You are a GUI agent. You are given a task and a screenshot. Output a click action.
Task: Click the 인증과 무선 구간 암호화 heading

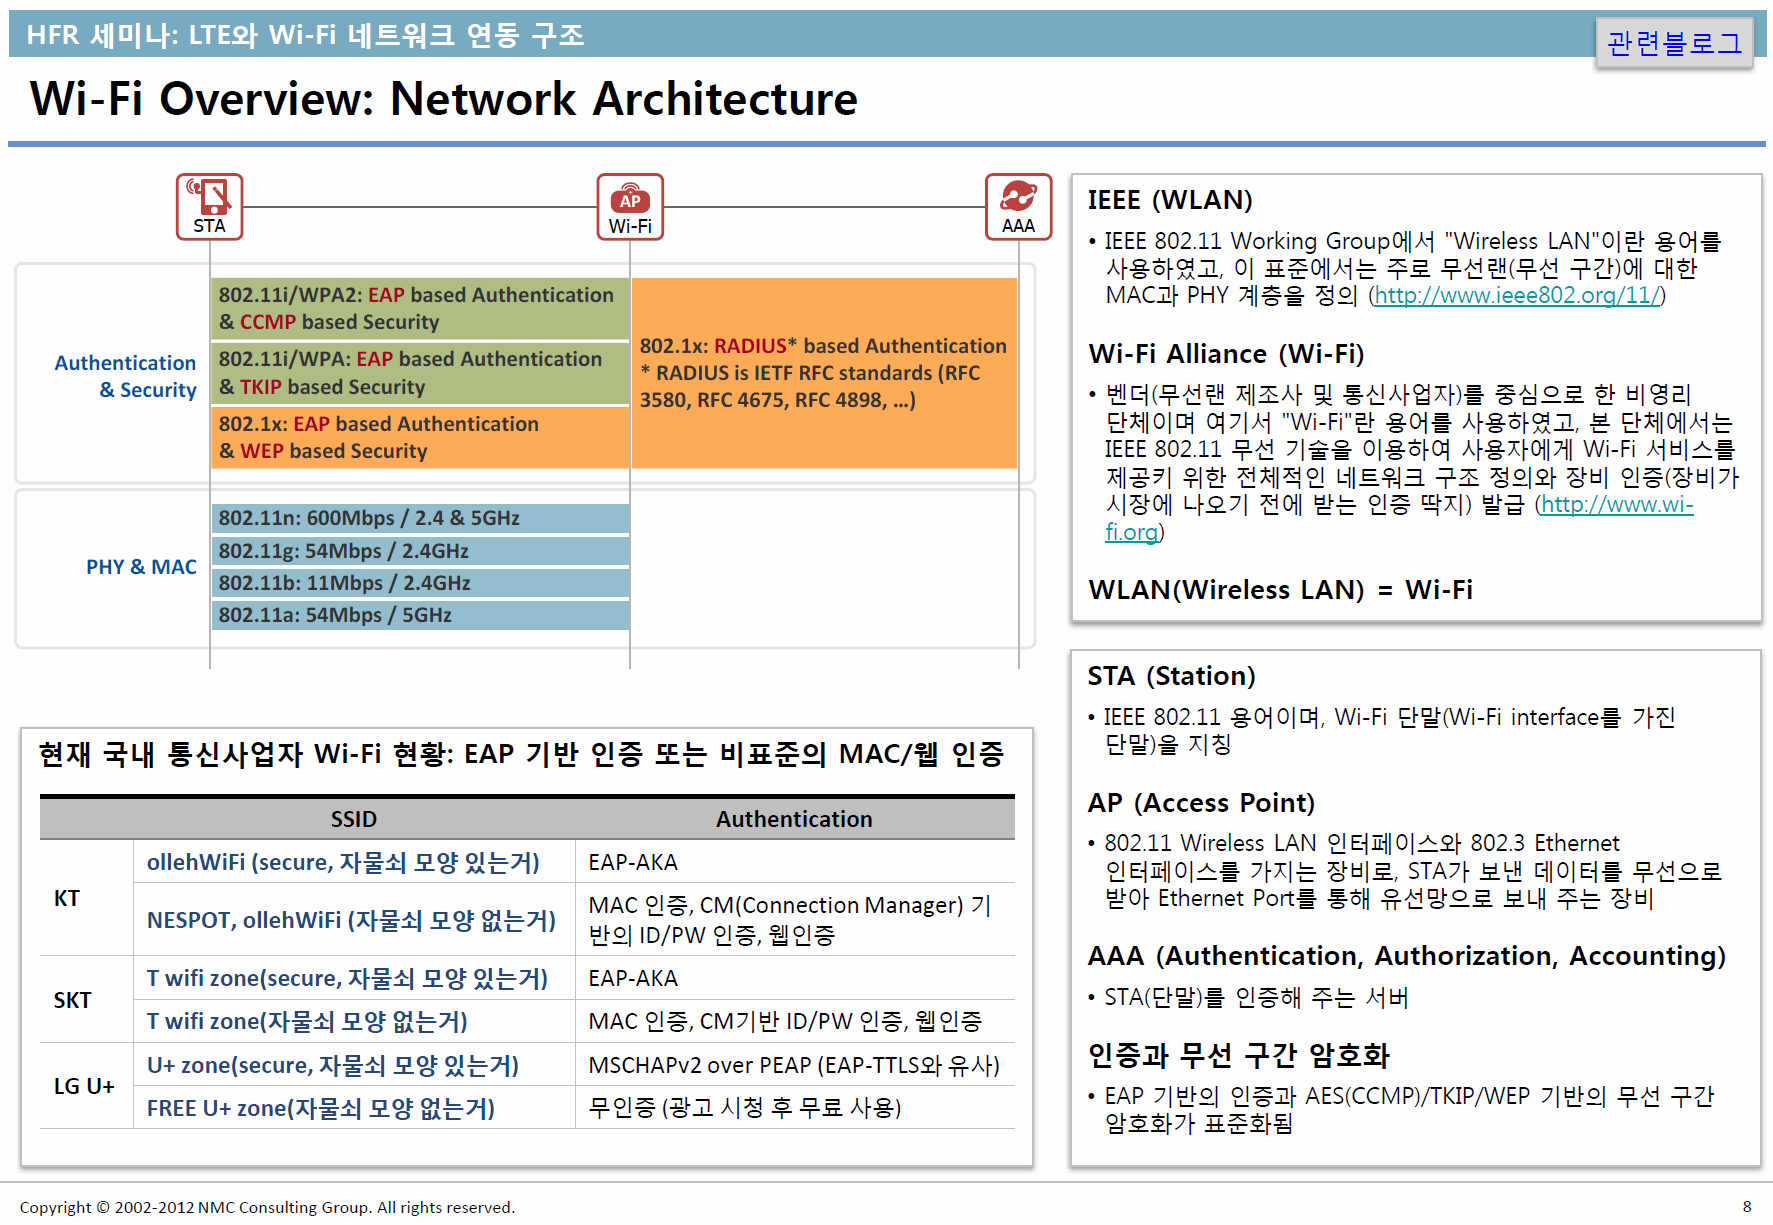tap(1238, 1055)
